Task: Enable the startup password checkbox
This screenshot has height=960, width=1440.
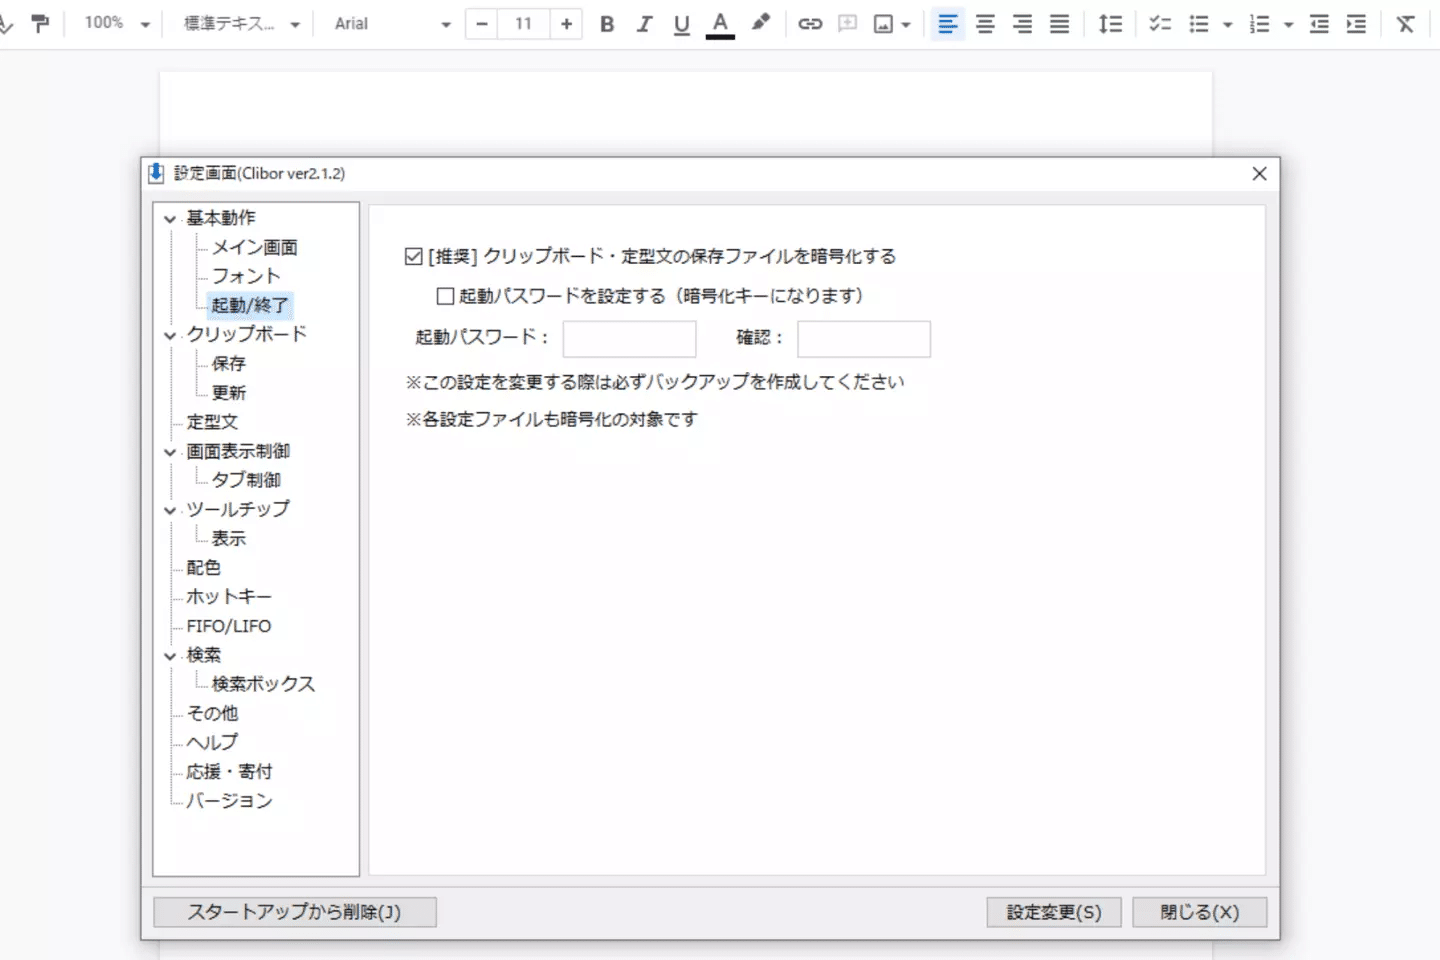Action: click(x=446, y=296)
